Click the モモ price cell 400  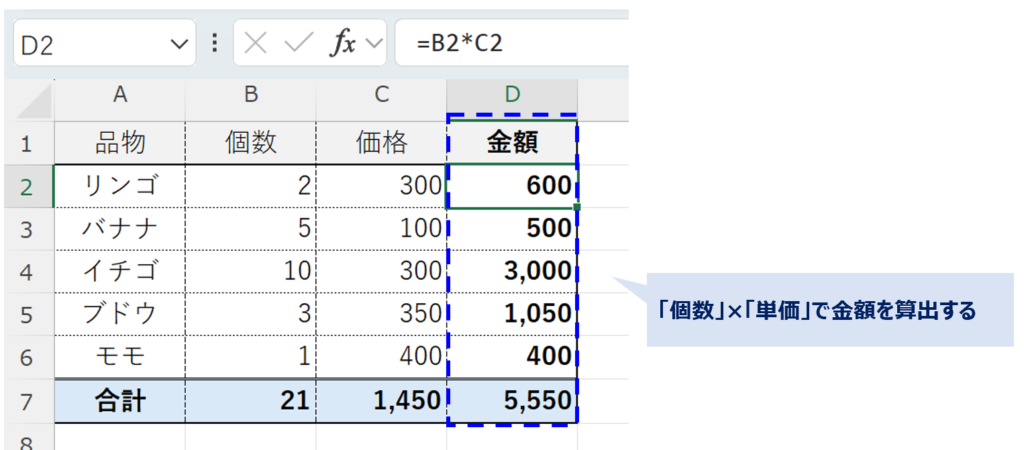coord(381,357)
